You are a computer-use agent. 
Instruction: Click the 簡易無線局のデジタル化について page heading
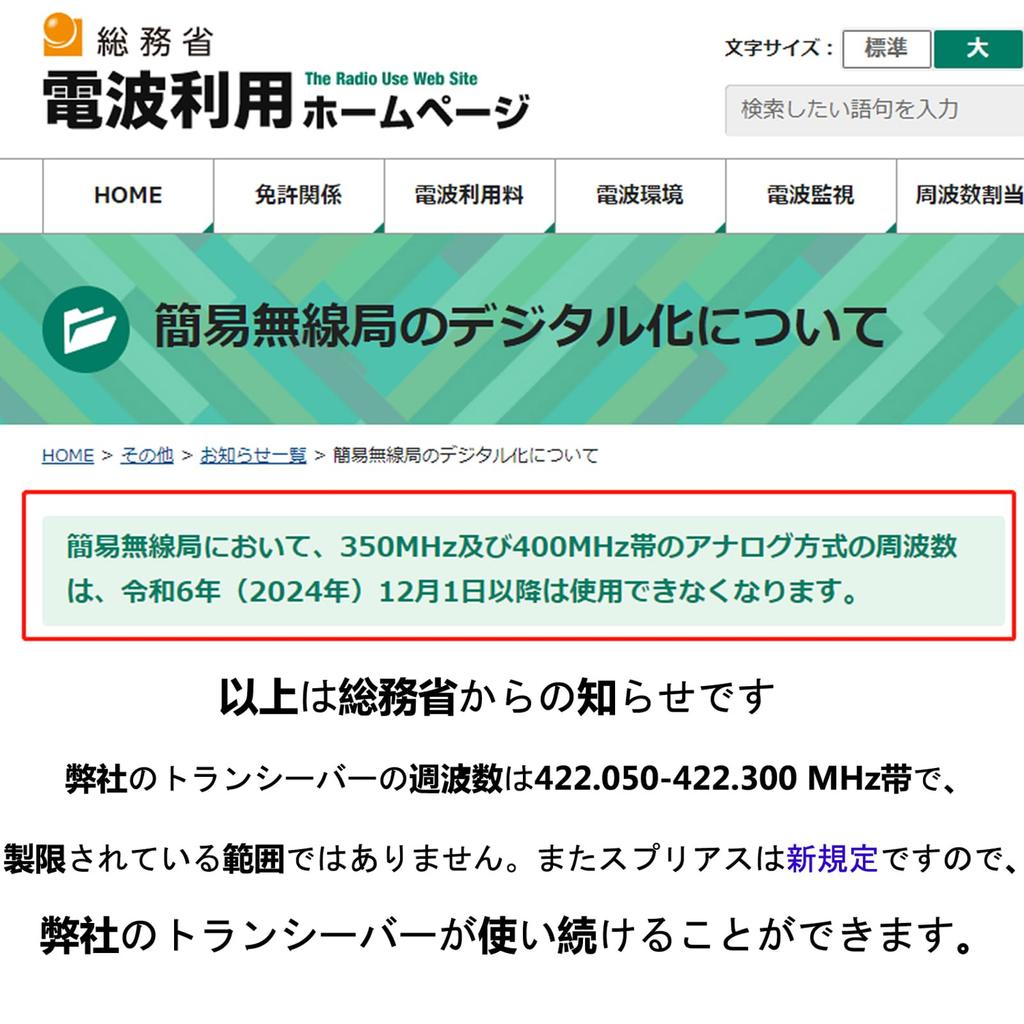click(x=520, y=326)
